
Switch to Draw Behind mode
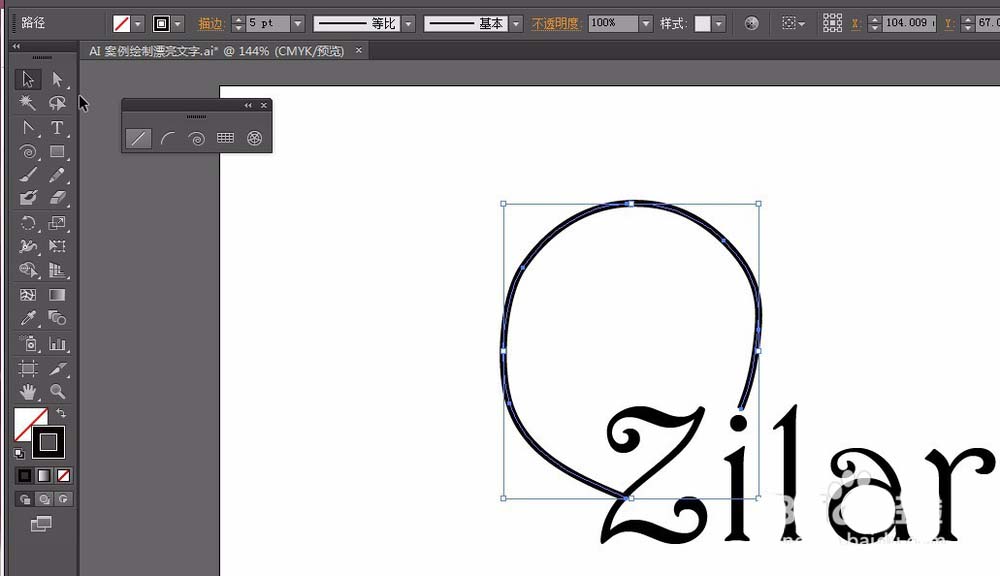tap(44, 499)
